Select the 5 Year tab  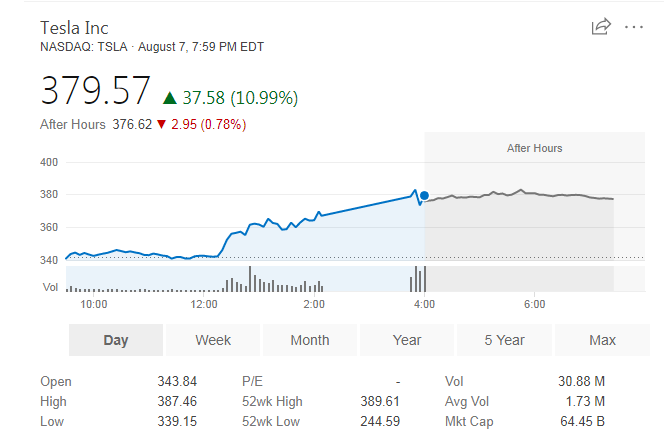pyautogui.click(x=504, y=340)
